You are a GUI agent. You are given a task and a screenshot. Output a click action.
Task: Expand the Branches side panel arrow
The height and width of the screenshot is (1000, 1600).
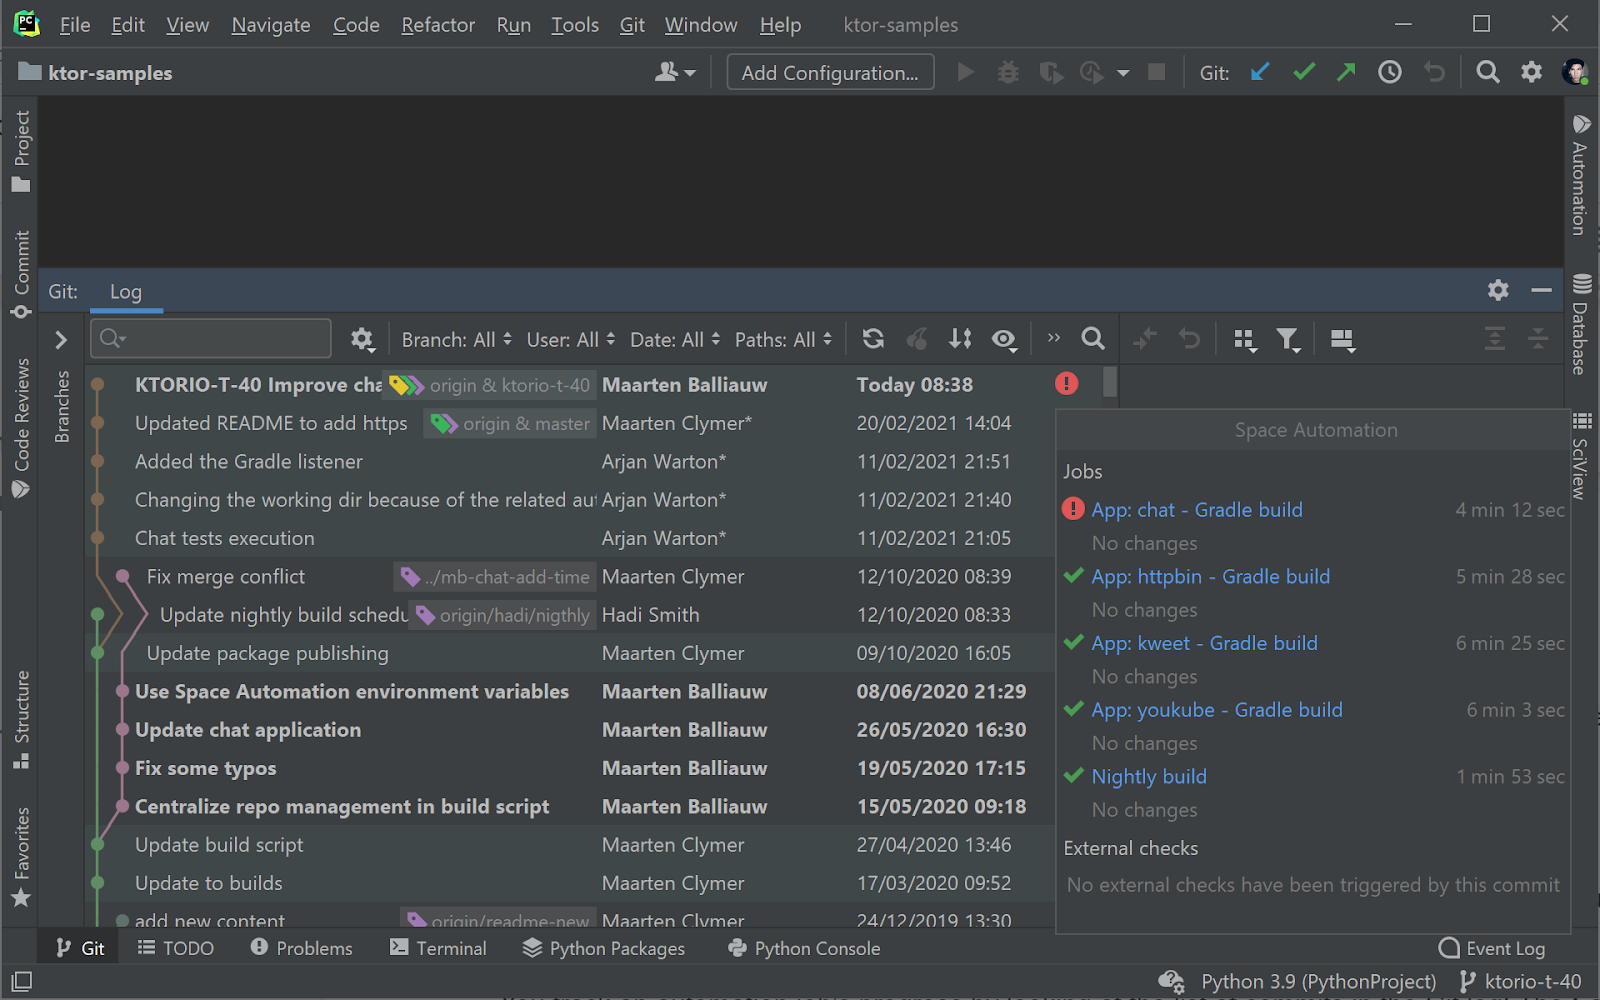point(61,340)
